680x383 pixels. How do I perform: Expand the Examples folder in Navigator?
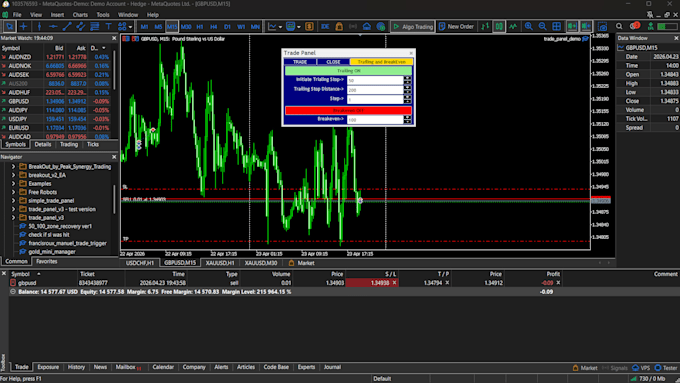13,183
